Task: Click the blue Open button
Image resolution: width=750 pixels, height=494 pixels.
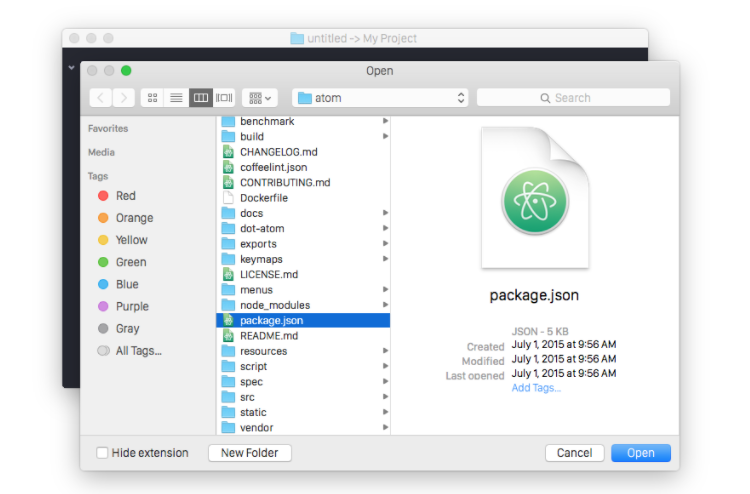Action: click(x=641, y=453)
